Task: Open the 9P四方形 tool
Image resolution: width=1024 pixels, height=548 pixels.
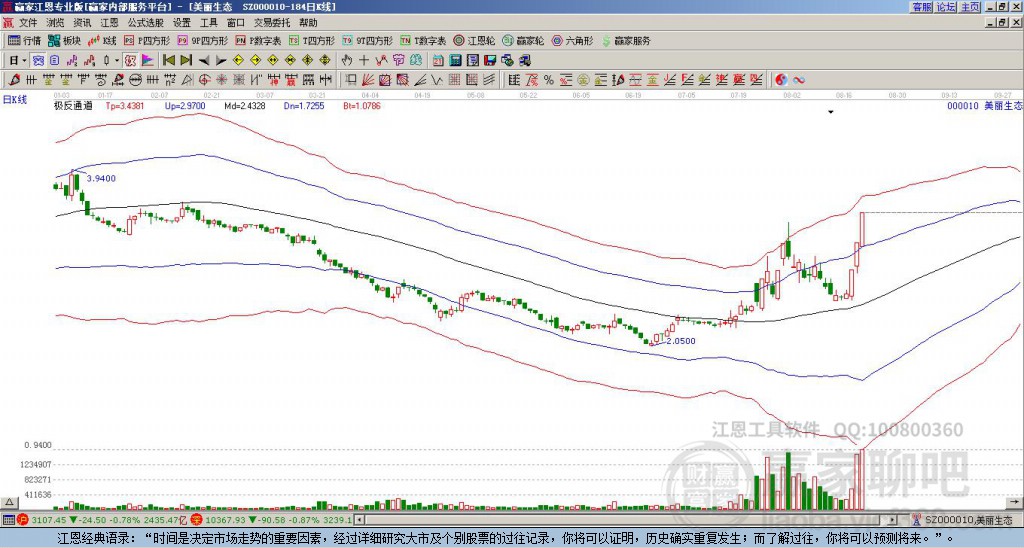Action: [x=203, y=40]
